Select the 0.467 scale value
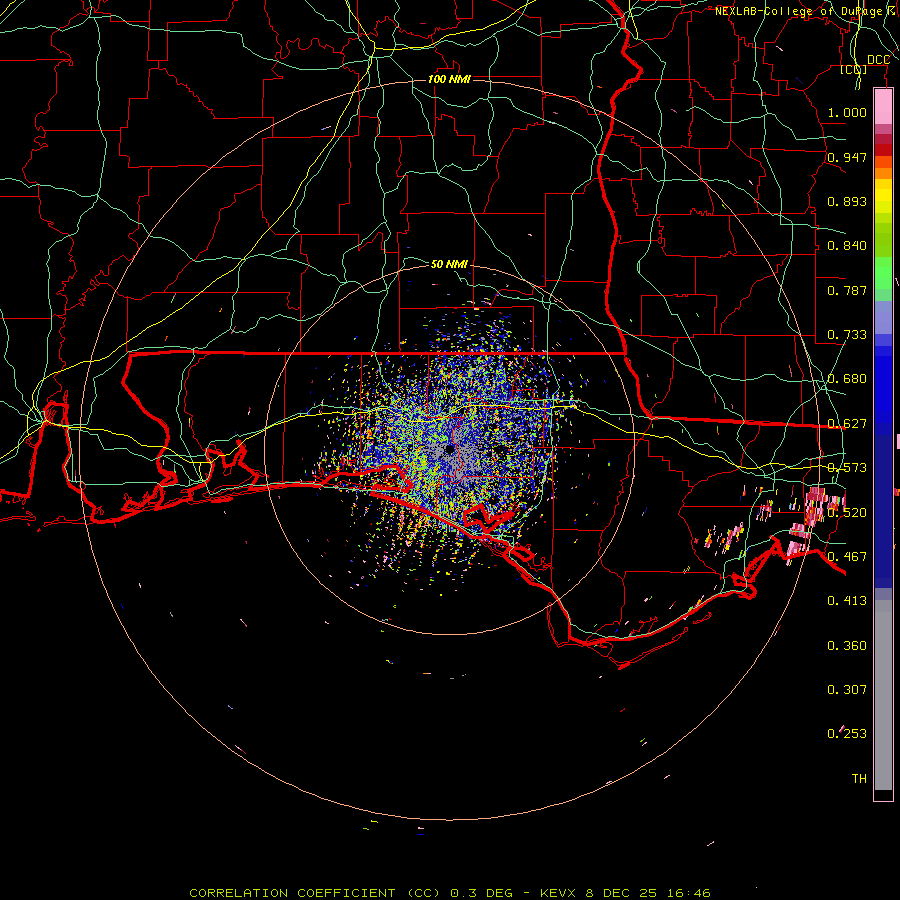The height and width of the screenshot is (900, 900). [847, 557]
